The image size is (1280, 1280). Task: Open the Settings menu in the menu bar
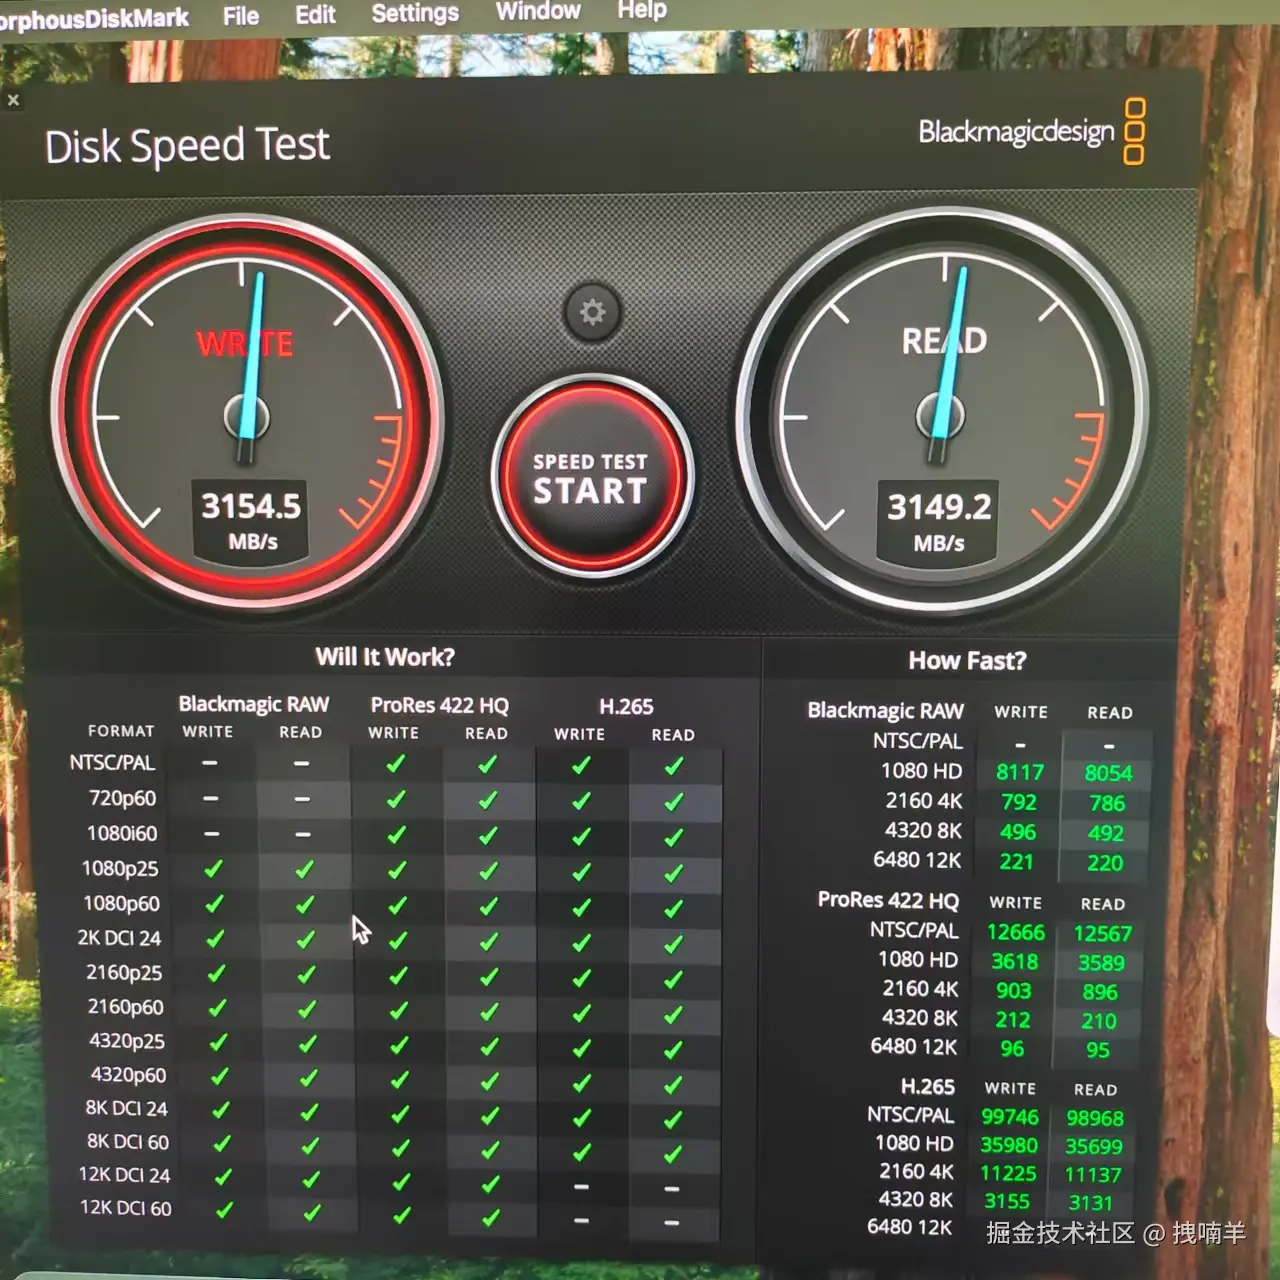pyautogui.click(x=415, y=13)
